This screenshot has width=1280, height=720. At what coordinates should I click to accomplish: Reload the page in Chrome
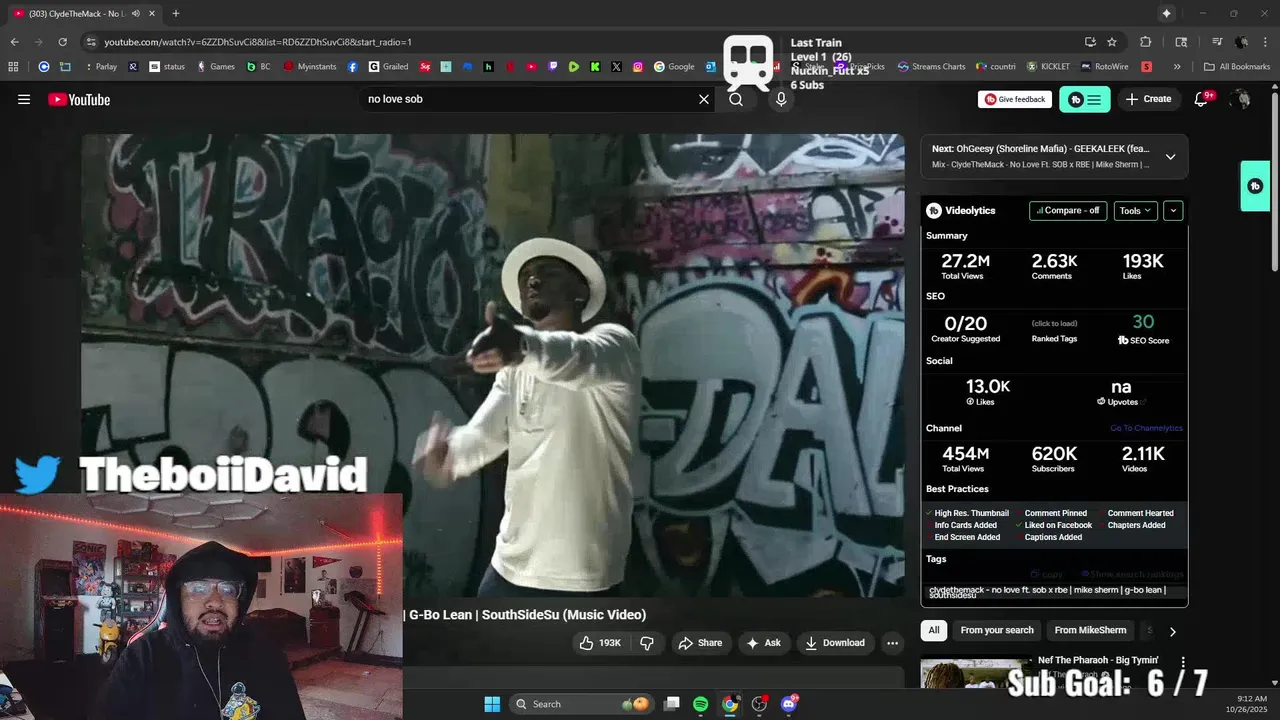point(62,42)
